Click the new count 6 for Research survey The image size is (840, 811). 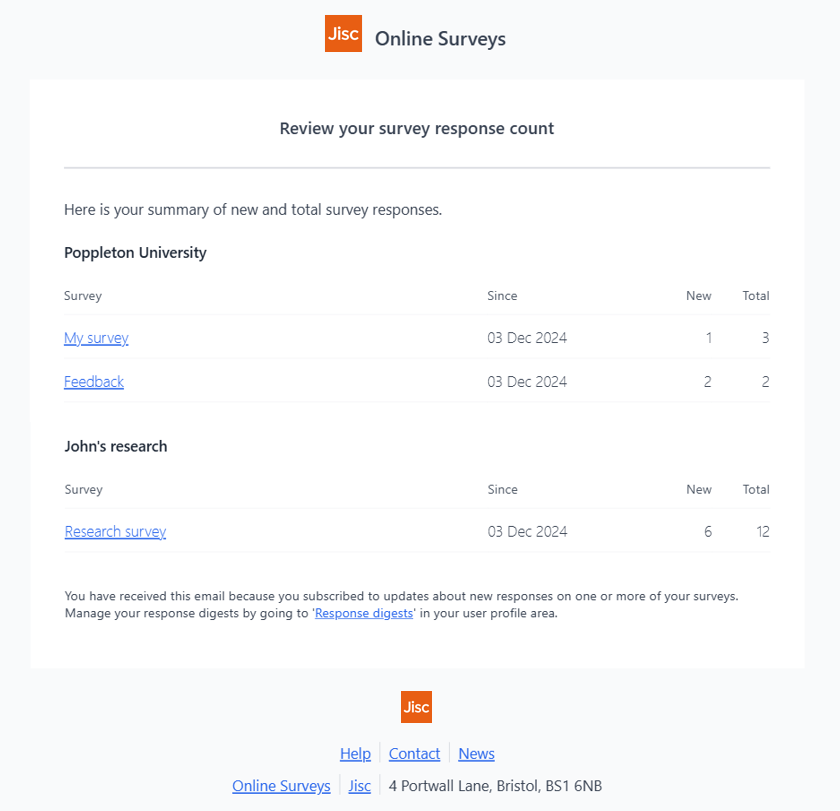[x=708, y=531]
